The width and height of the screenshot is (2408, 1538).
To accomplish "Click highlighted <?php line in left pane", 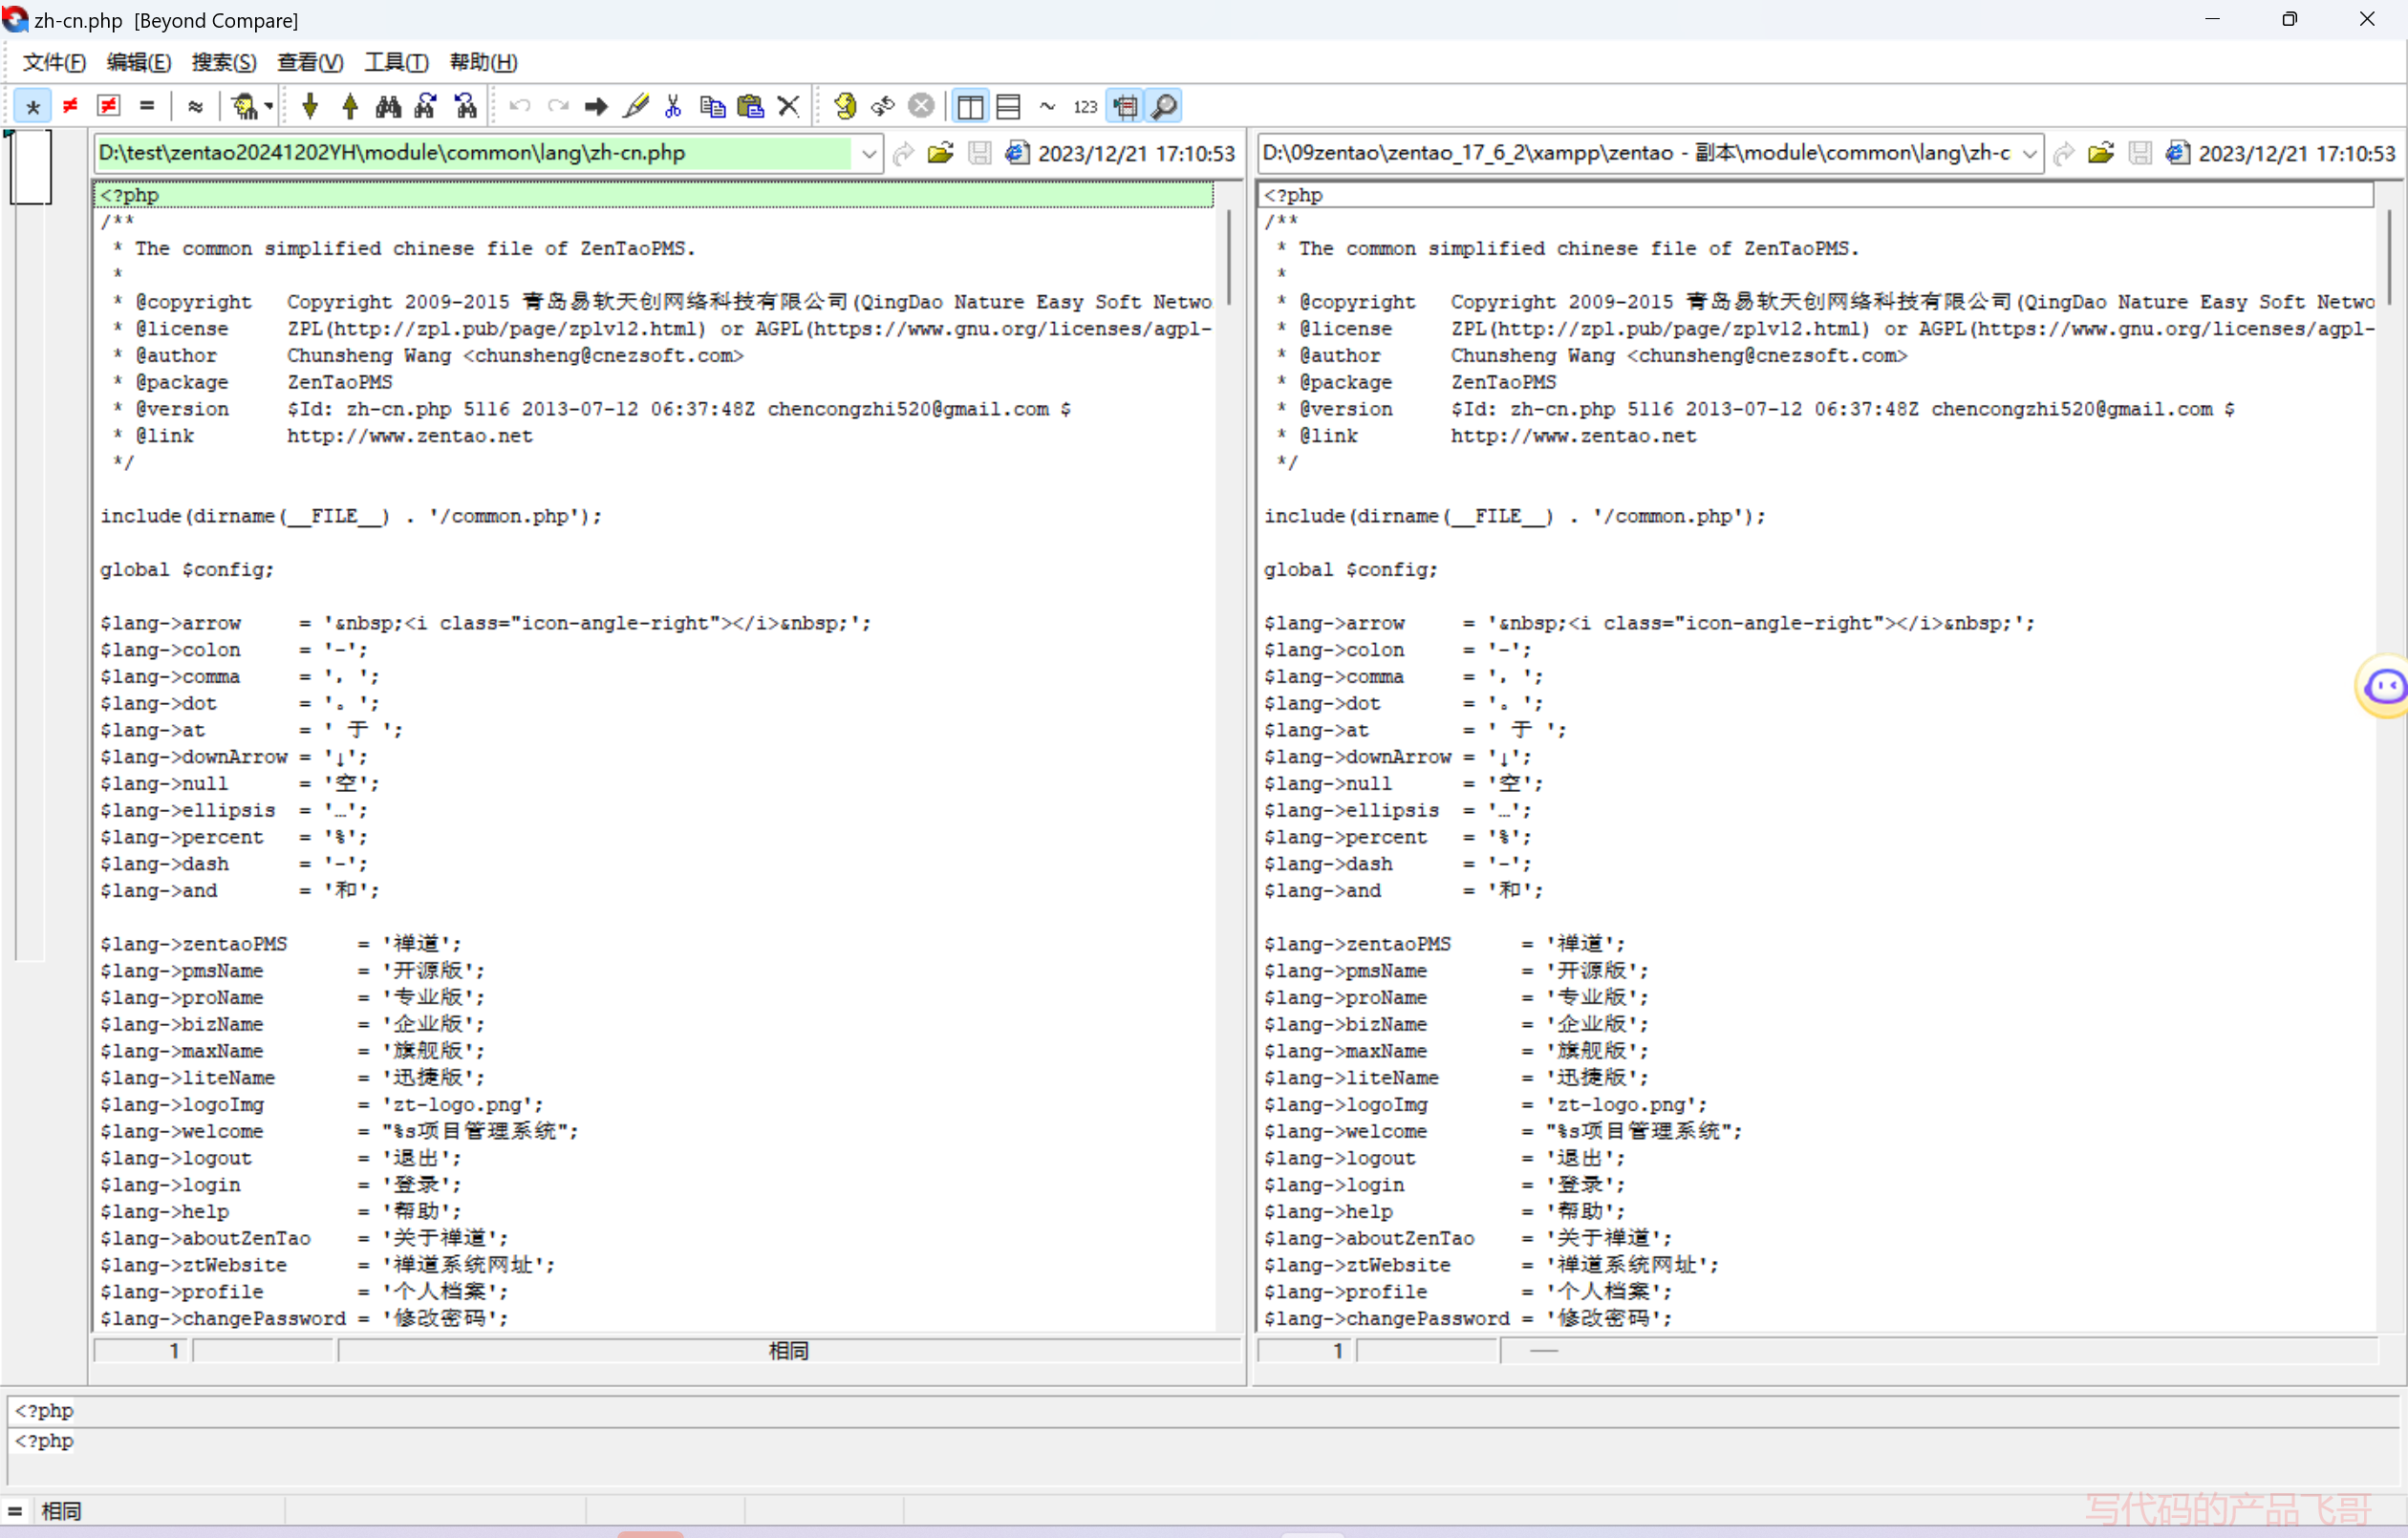I will pos(655,195).
